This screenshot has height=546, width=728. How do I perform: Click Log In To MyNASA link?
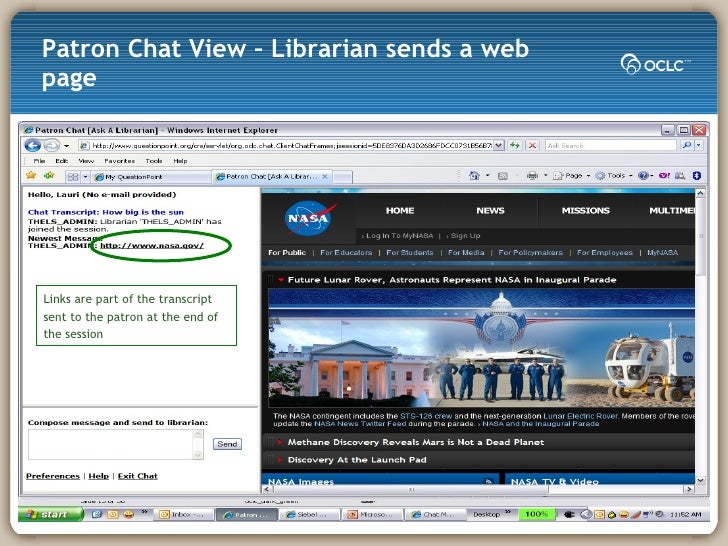[399, 236]
